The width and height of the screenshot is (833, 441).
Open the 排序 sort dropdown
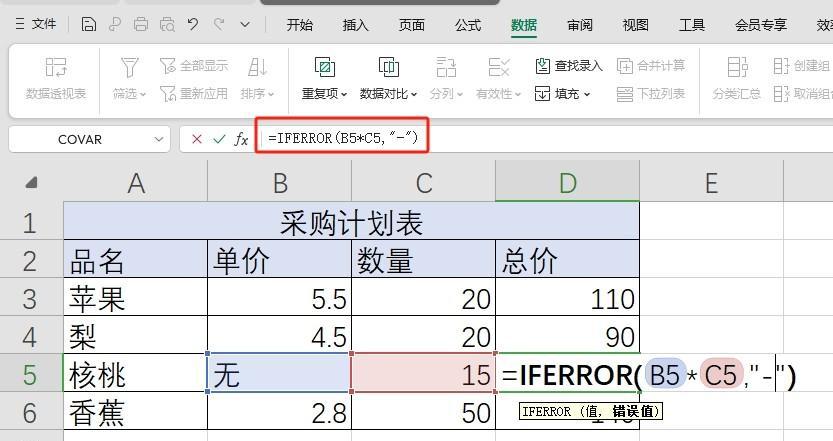point(257,94)
